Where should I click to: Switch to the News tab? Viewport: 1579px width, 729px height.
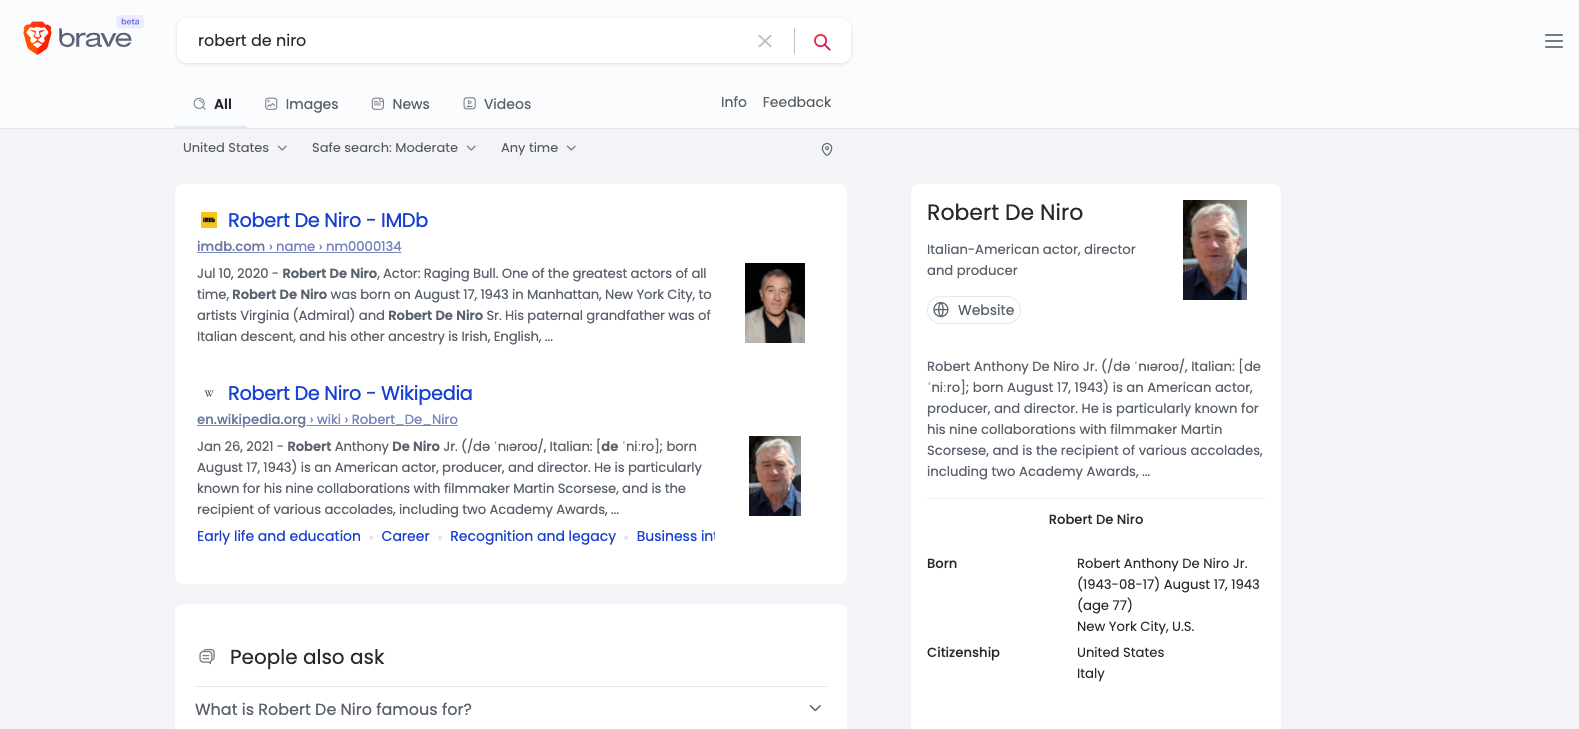(x=400, y=104)
